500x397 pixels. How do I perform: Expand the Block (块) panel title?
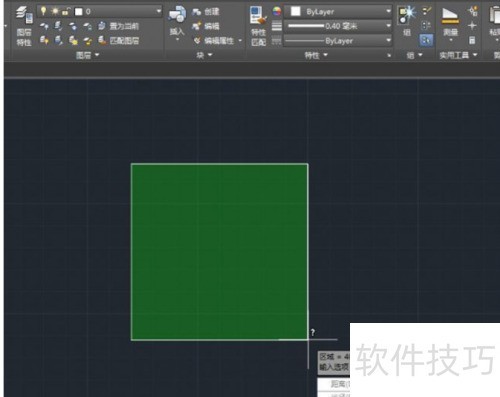click(x=204, y=55)
